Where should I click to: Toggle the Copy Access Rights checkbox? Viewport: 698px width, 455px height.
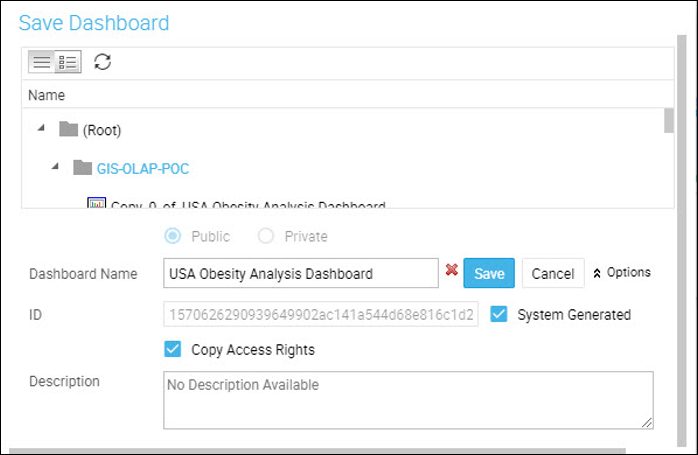(173, 349)
